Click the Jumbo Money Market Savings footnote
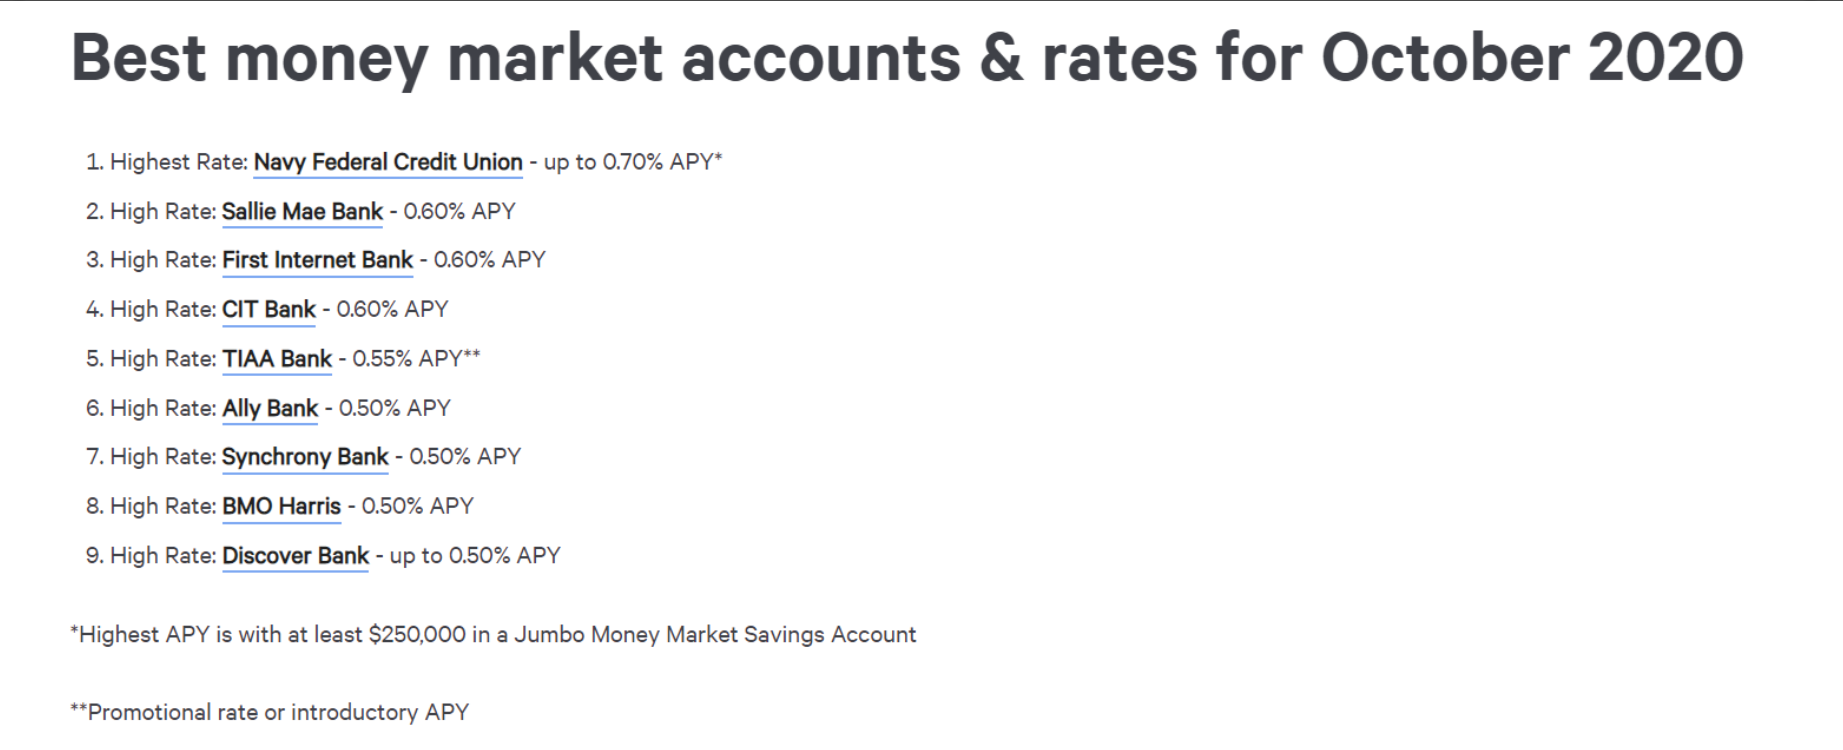The height and width of the screenshot is (750, 1843). click(x=493, y=635)
